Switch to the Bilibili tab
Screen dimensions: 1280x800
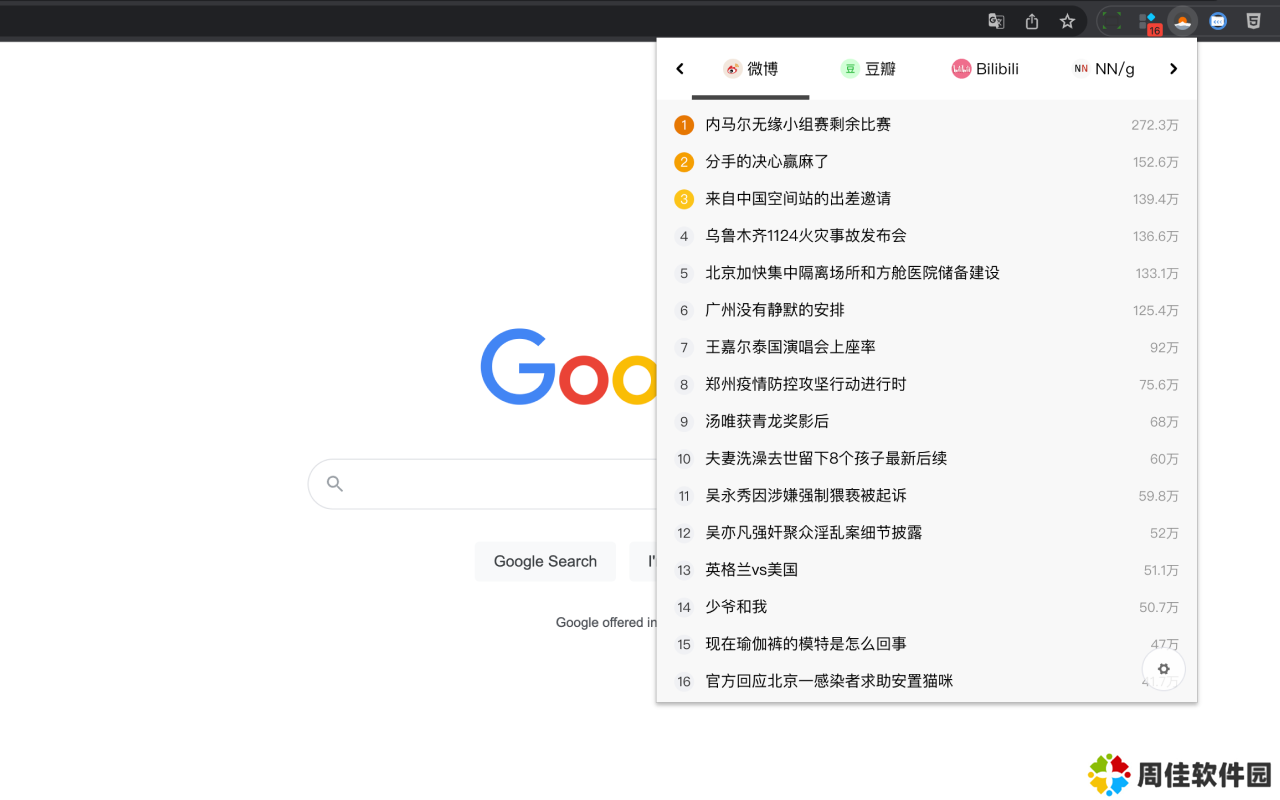[x=985, y=69]
